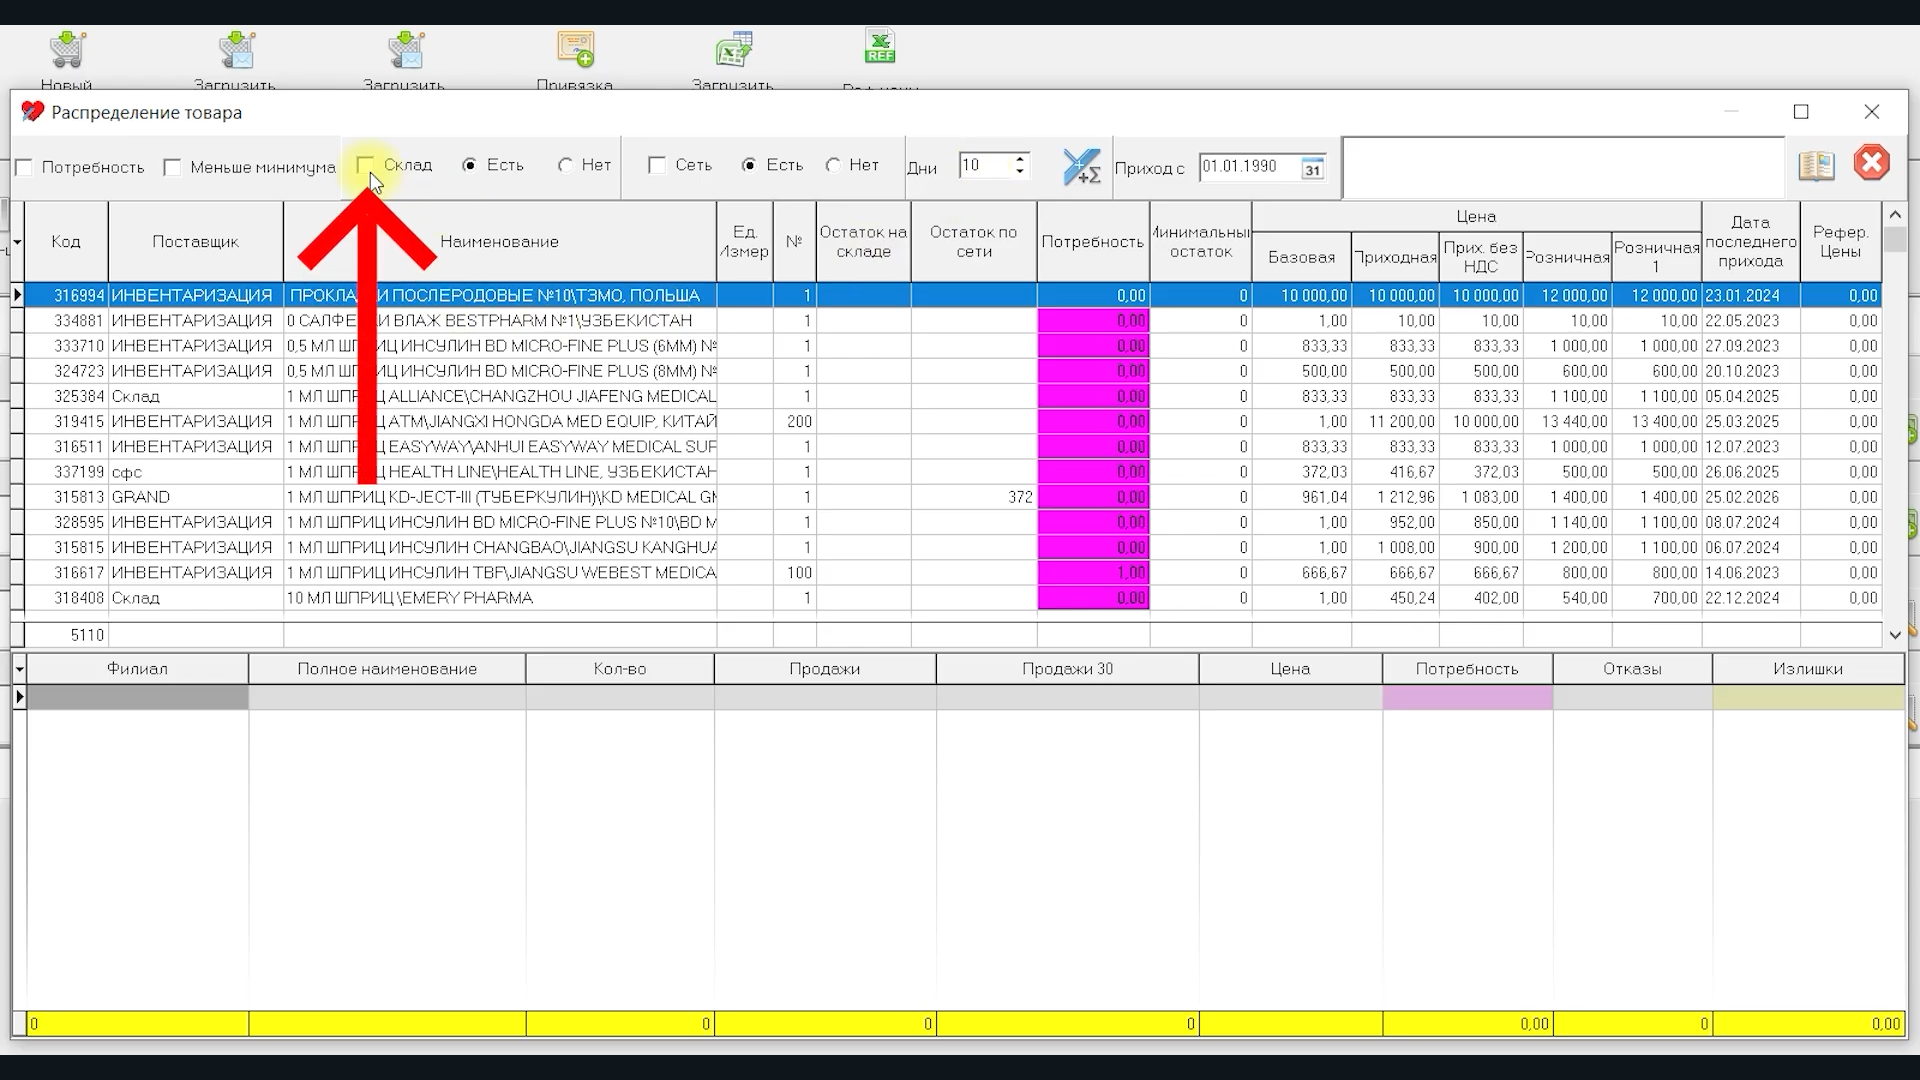Image resolution: width=1920 pixels, height=1080 pixels.
Task: Select the Есть radio next to Сеть
Action: tap(749, 165)
